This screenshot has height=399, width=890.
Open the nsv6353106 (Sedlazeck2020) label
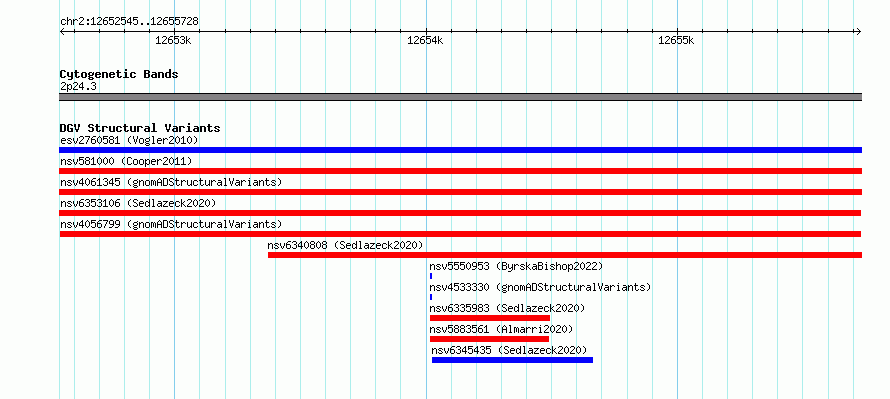(x=138, y=203)
